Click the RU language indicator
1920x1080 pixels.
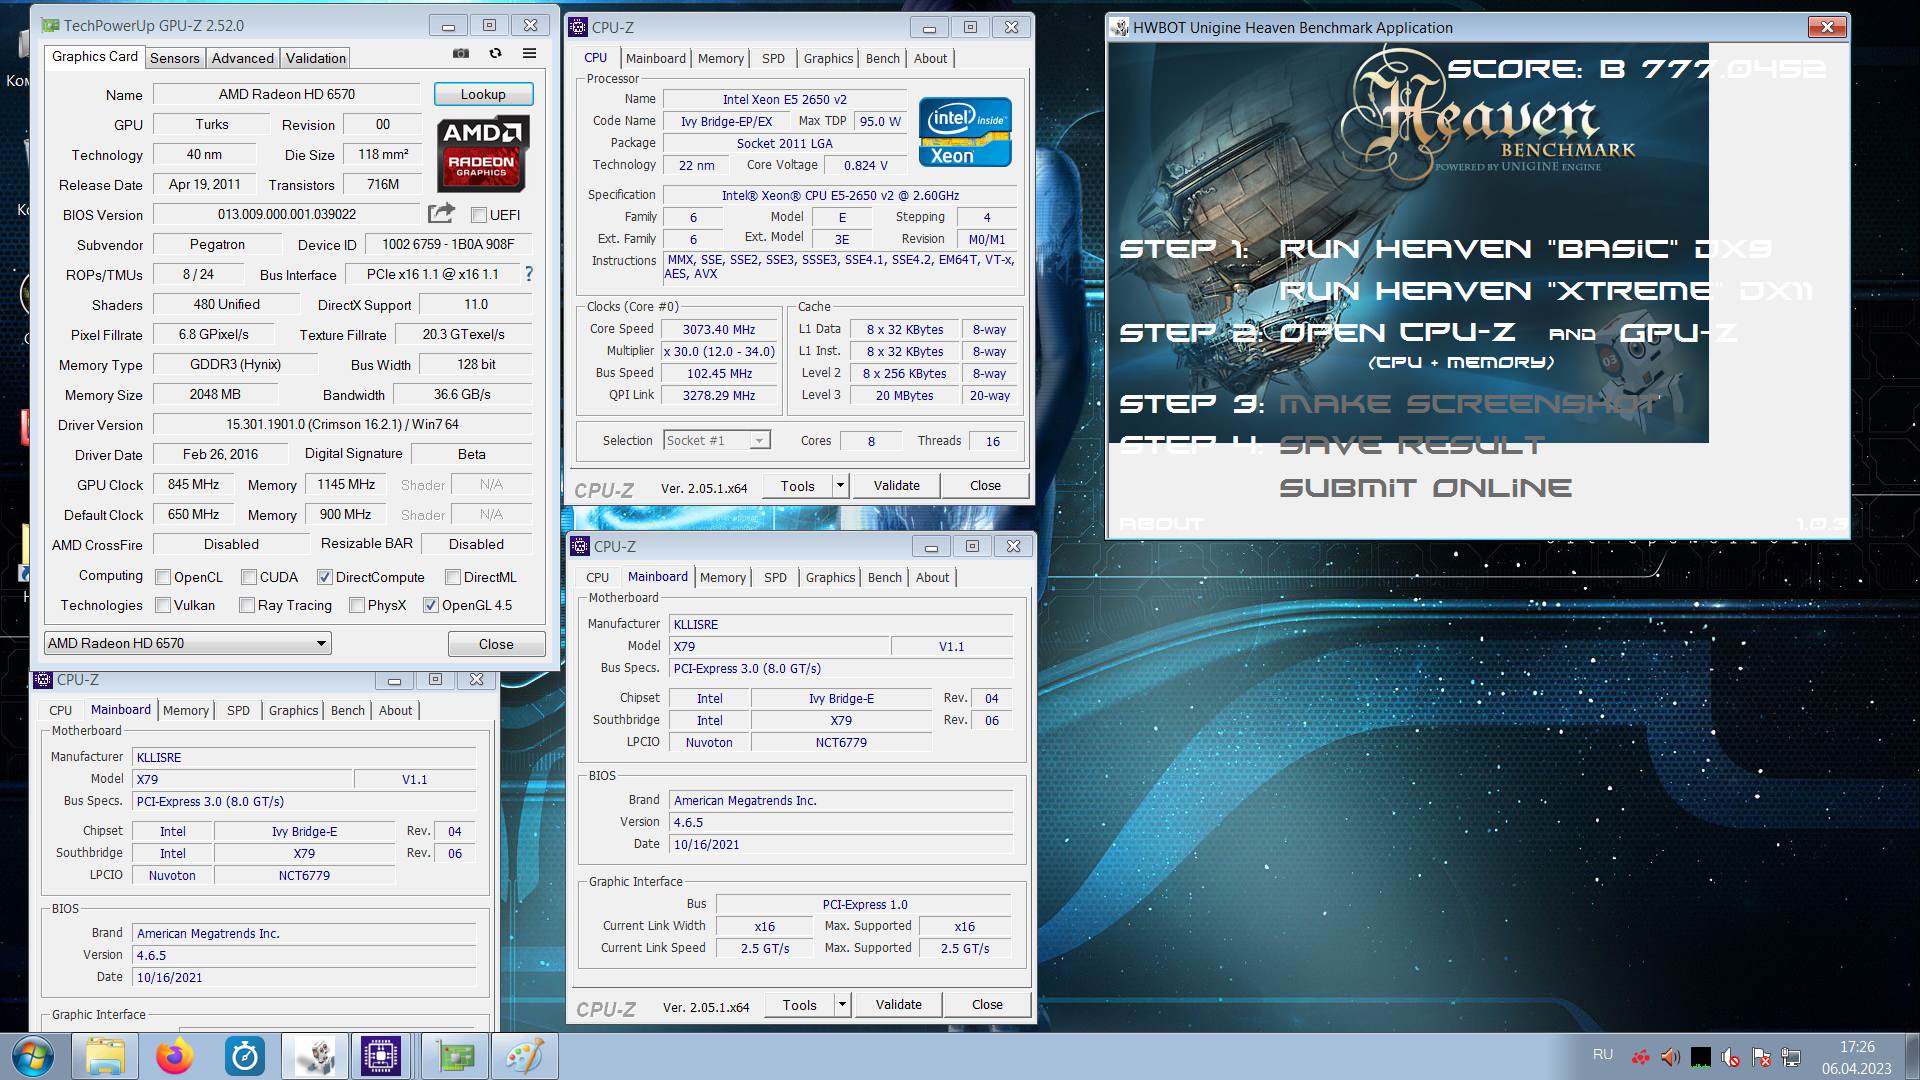pos(1603,1054)
